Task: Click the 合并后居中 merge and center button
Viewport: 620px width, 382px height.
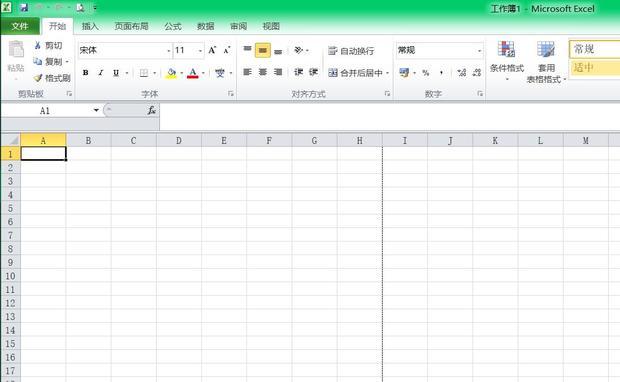Action: coord(356,73)
